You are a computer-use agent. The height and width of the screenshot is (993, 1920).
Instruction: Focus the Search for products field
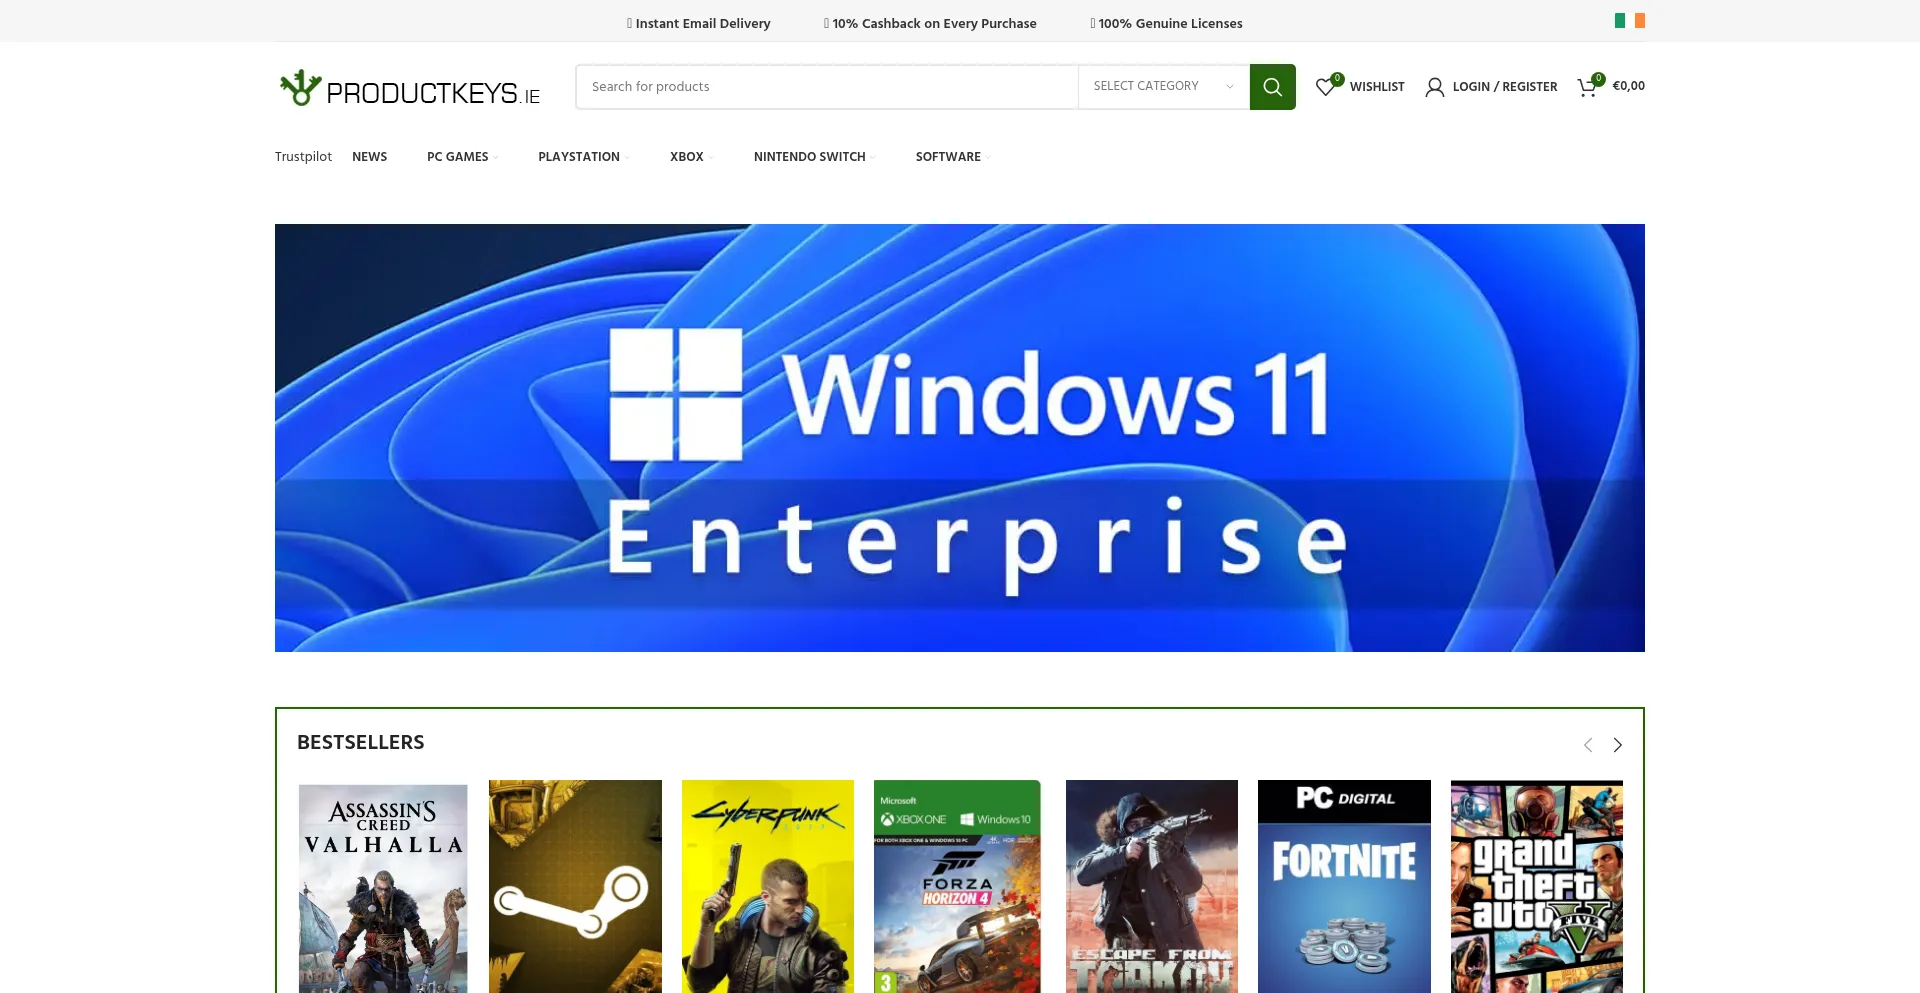(827, 87)
